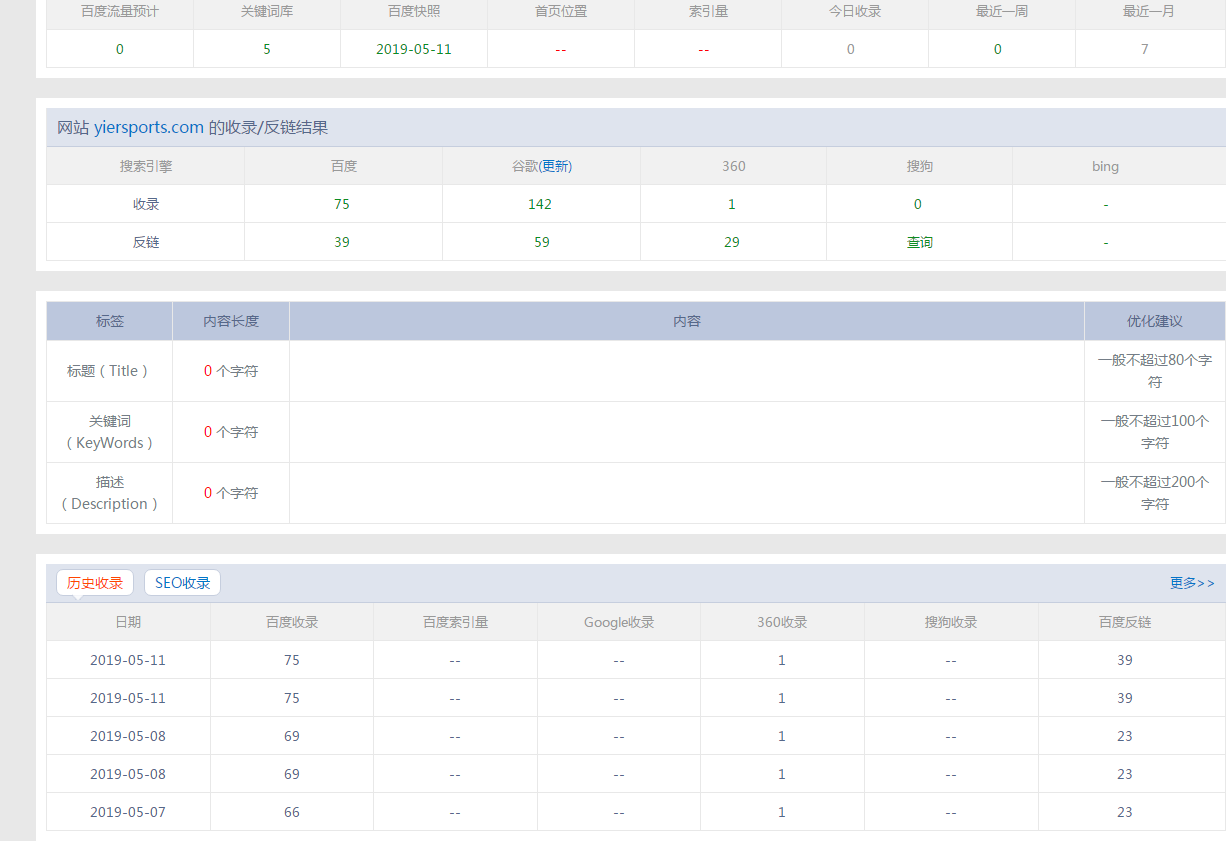Select the 描述 (Description) label cell

109,493
